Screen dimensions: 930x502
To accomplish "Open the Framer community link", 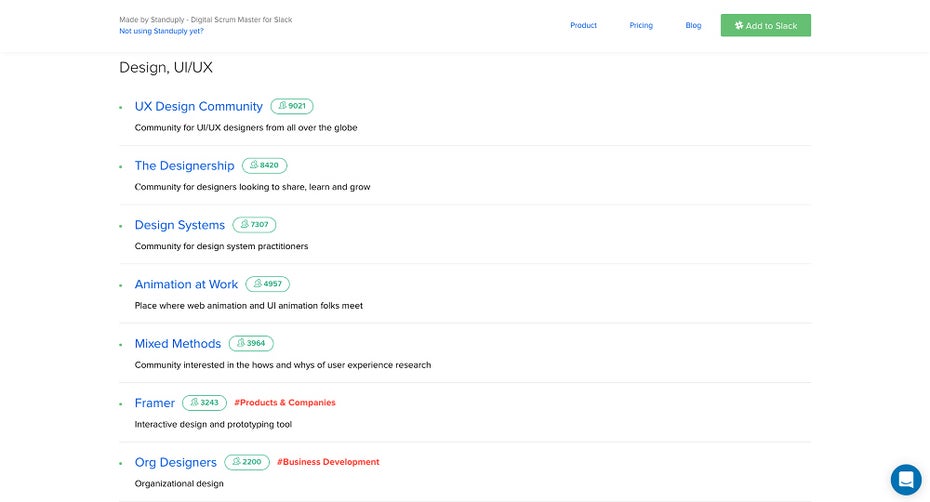I will (155, 403).
